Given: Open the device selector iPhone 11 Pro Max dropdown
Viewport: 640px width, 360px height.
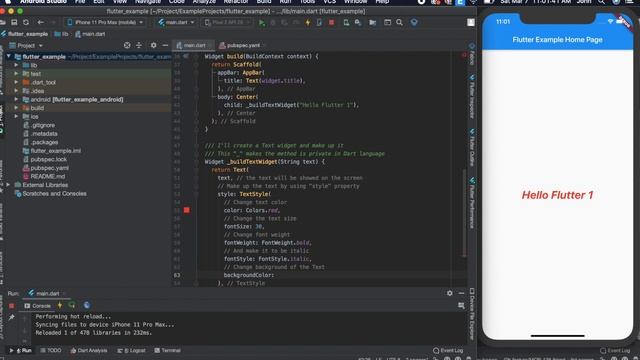Looking at the screenshot, I should point(105,22).
